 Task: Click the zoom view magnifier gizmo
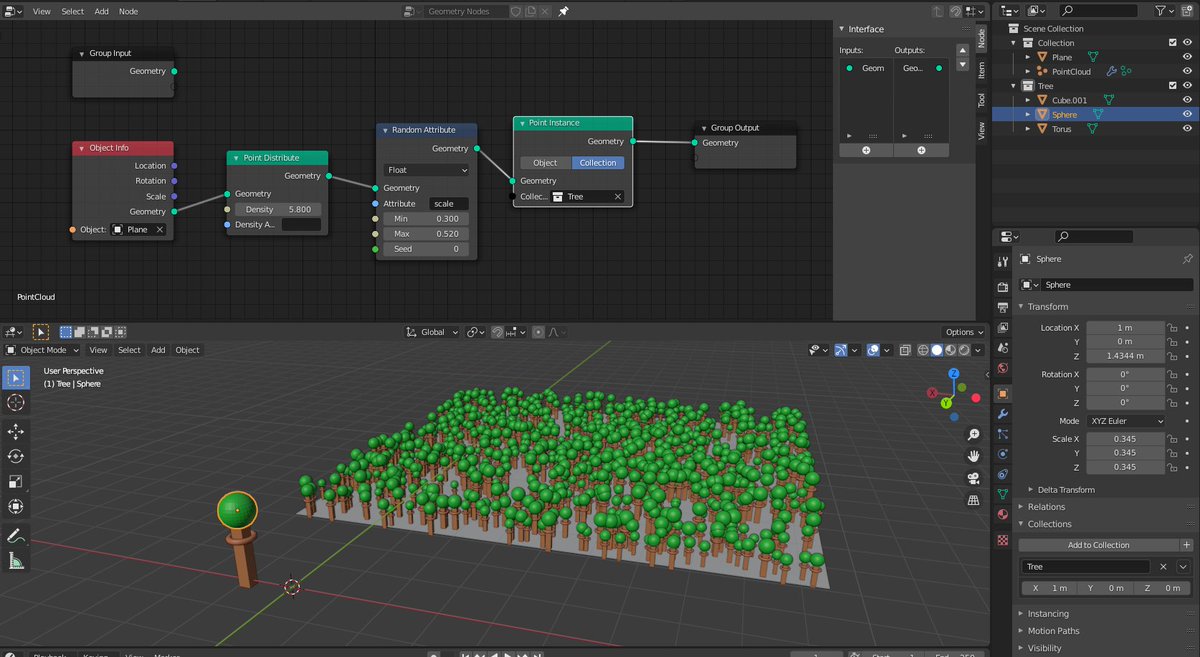pyautogui.click(x=973, y=435)
